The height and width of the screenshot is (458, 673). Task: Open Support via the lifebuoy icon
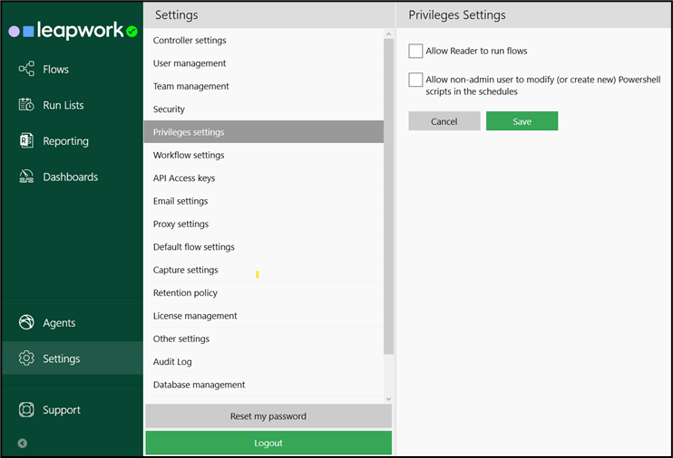[x=27, y=409]
